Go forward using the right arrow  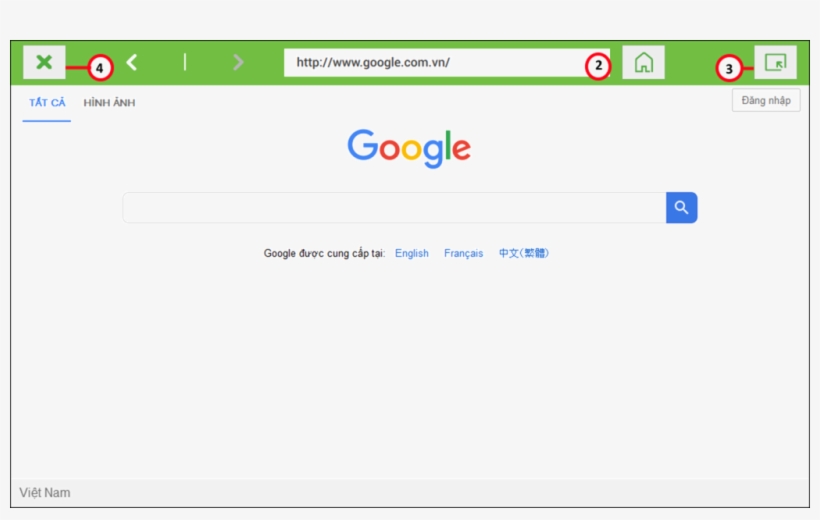238,62
